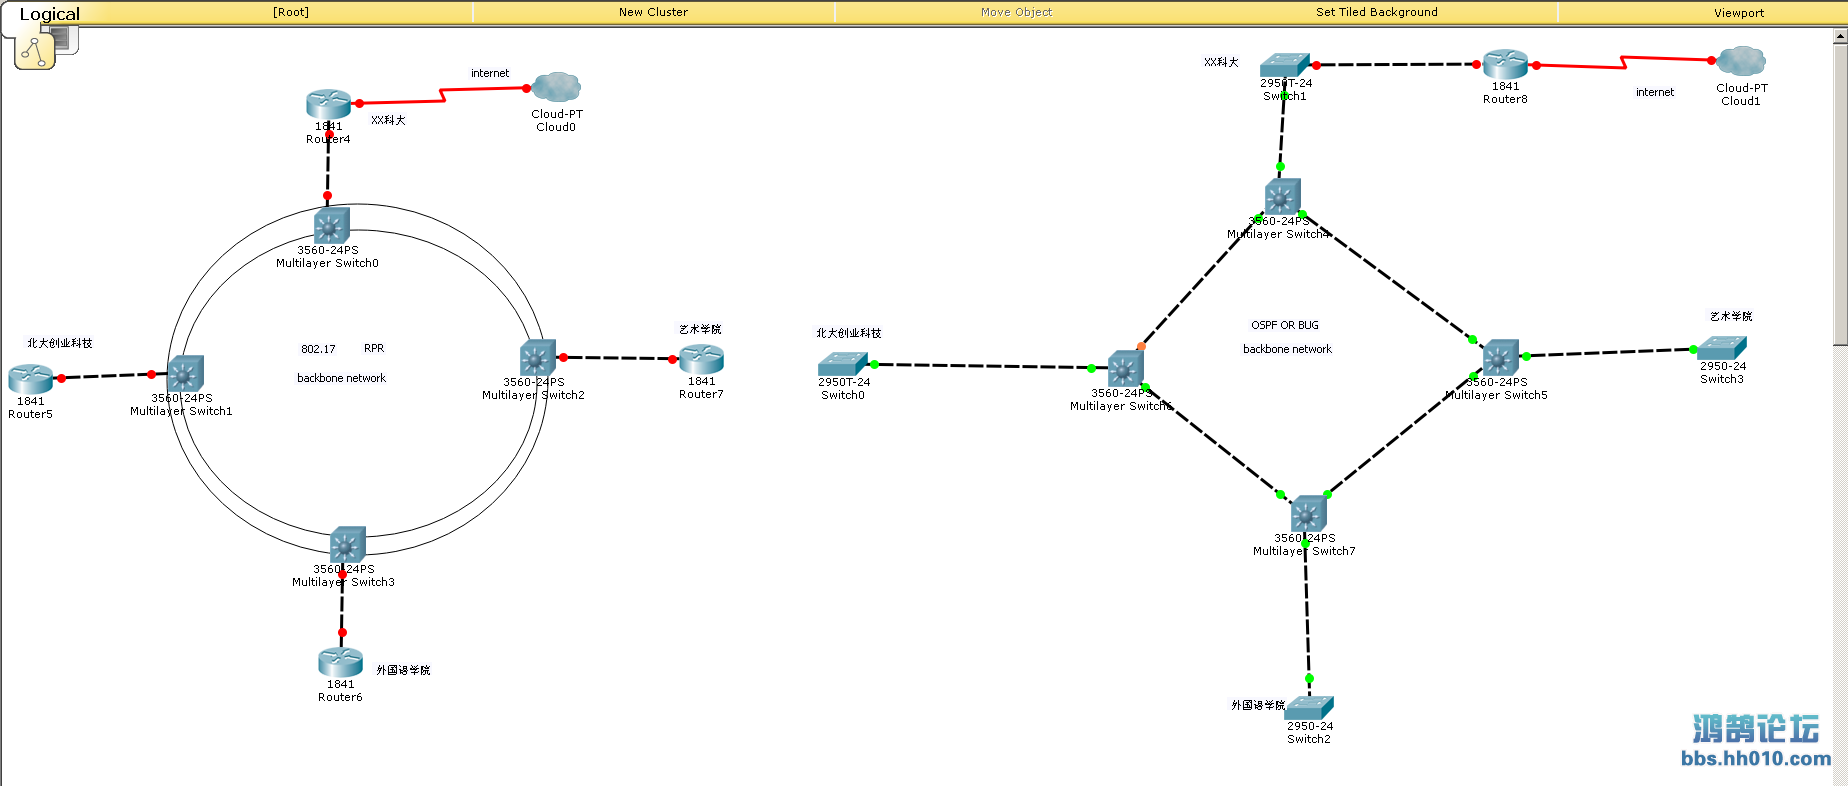Click the Logical workspace navigation icon
1848x786 pixels.
click(34, 50)
